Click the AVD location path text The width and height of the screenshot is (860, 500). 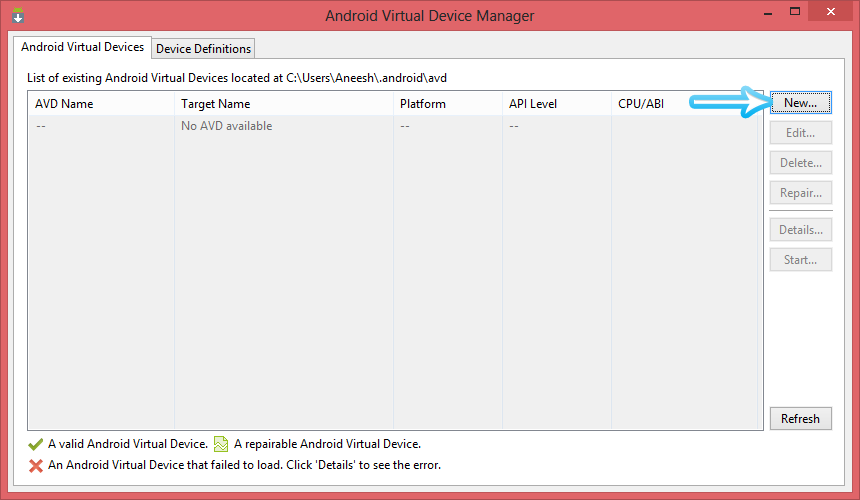pyautogui.click(x=366, y=78)
